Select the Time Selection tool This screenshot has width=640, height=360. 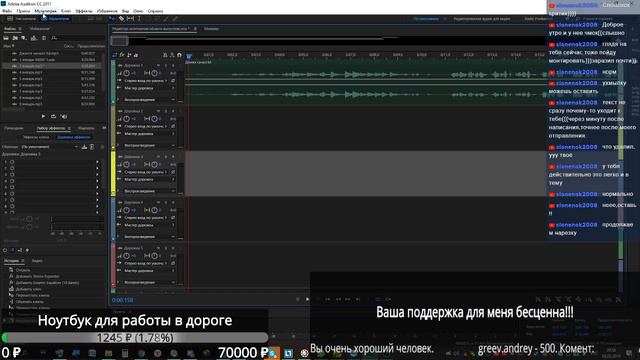[x=139, y=19]
